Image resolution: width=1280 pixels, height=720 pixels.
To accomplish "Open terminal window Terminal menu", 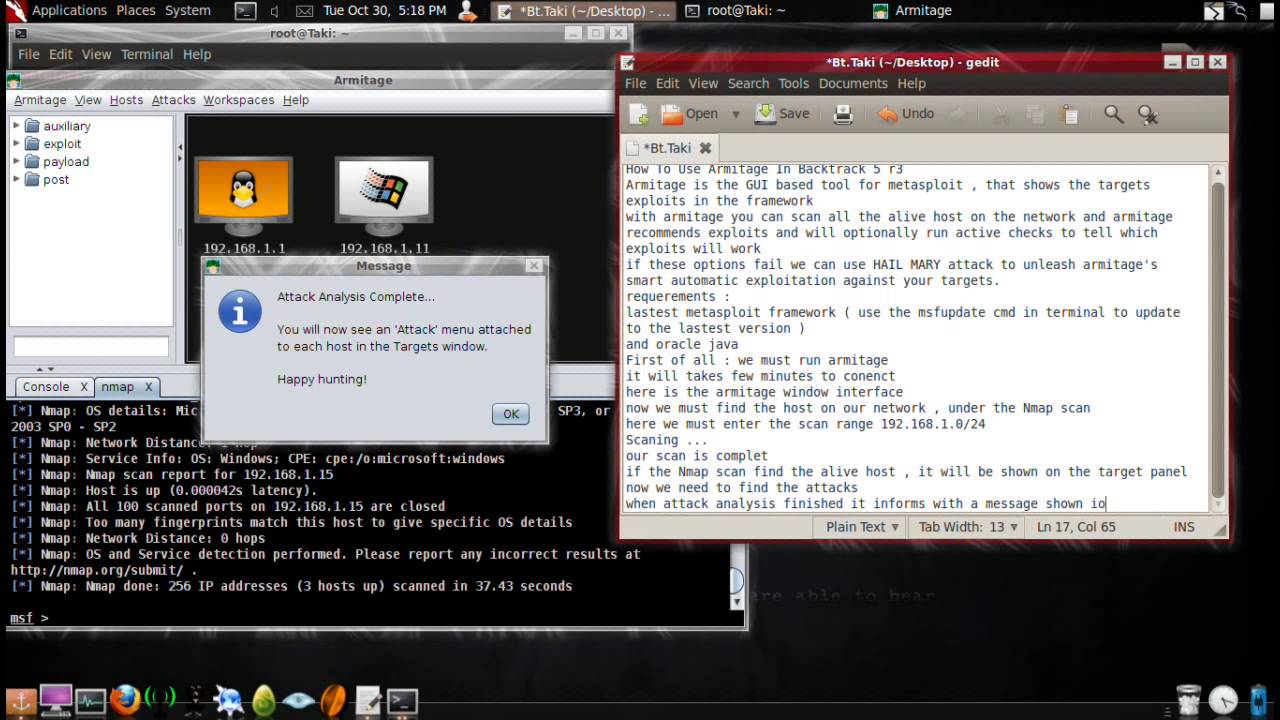I will pos(147,54).
